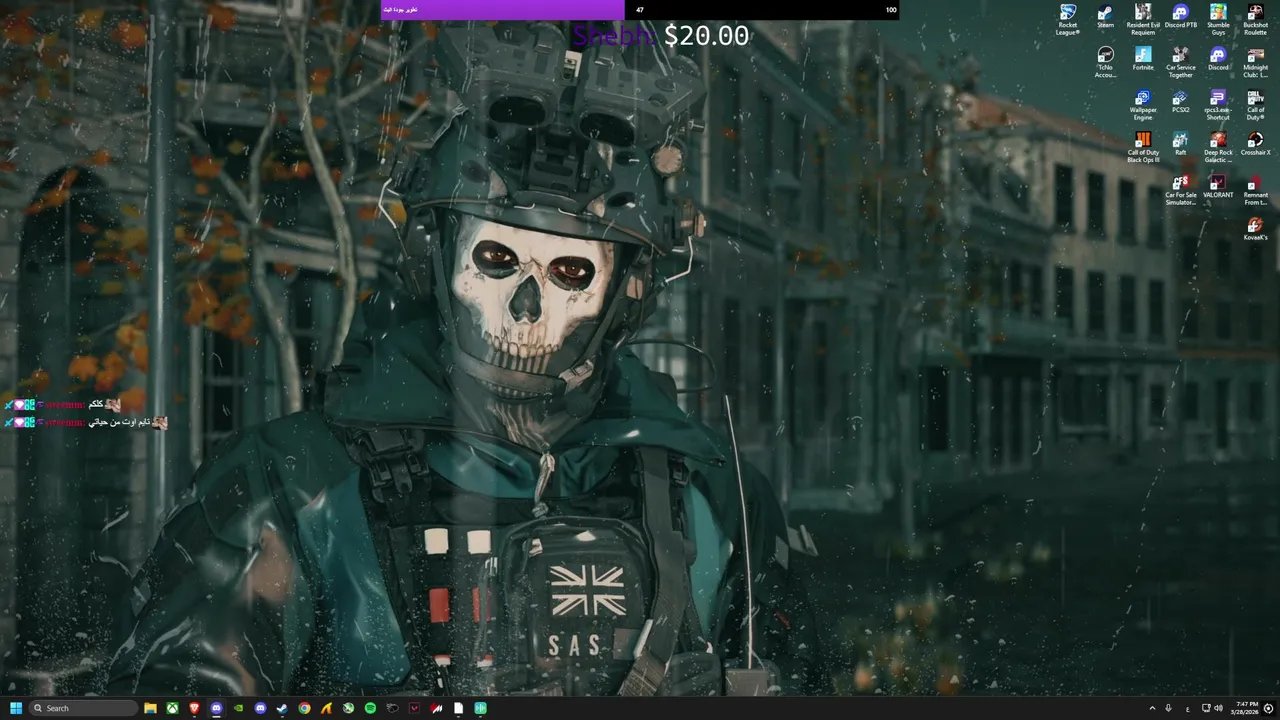Open network settings in system tray
Viewport: 1280px width, 720px height.
pos(1206,708)
